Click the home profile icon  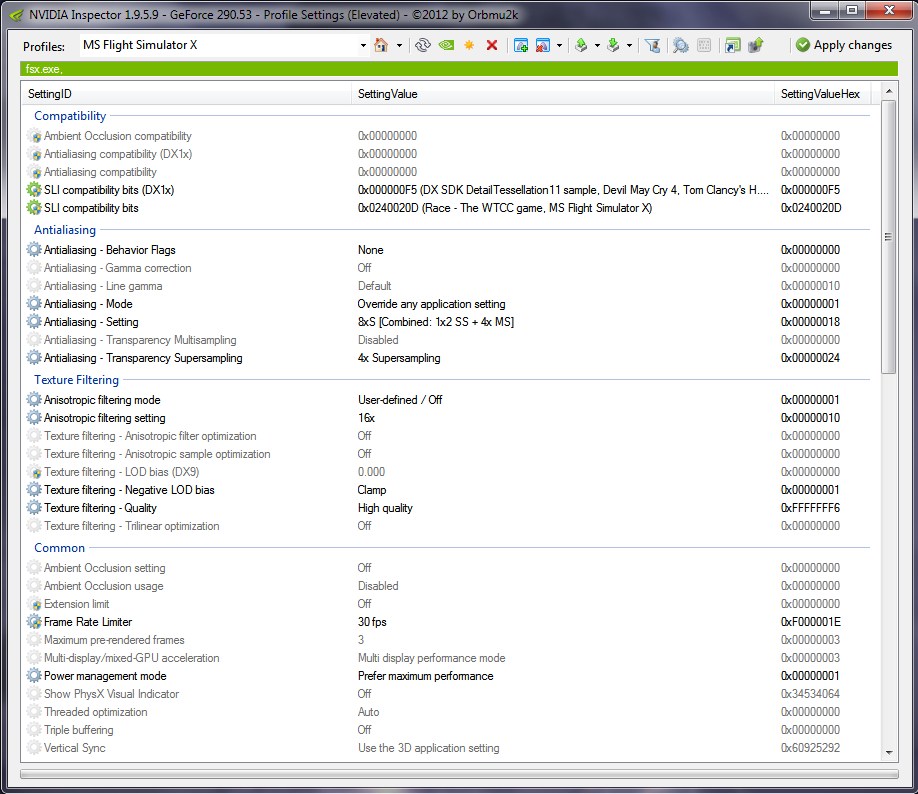tap(381, 45)
